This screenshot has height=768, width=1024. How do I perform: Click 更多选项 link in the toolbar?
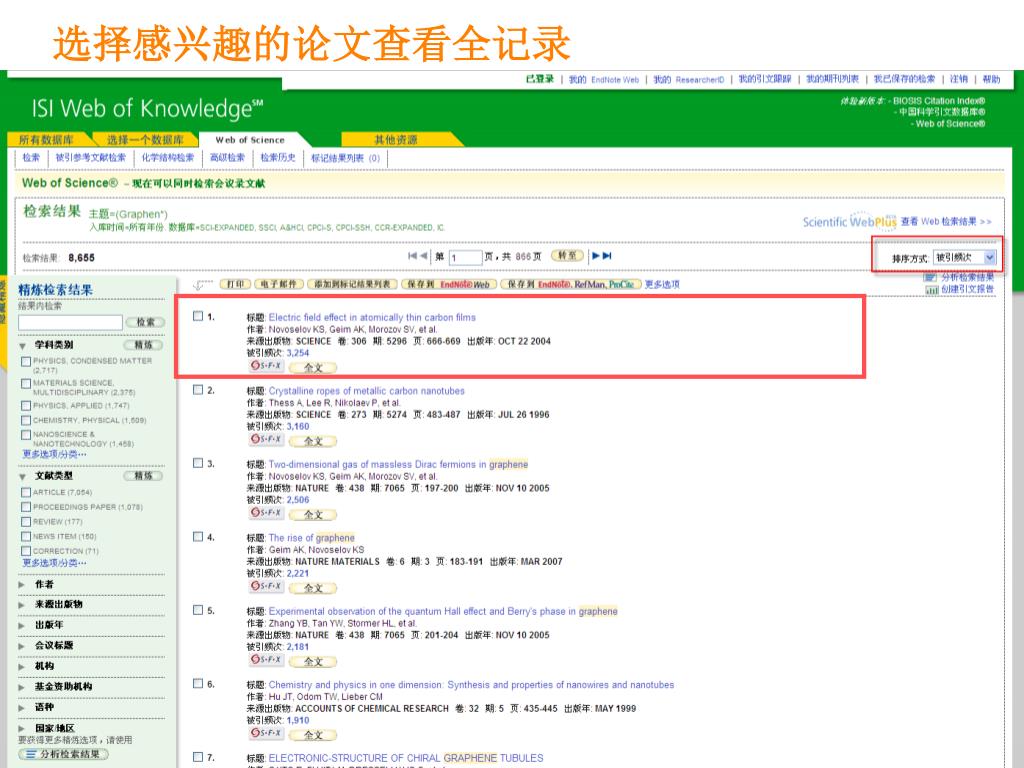662,285
